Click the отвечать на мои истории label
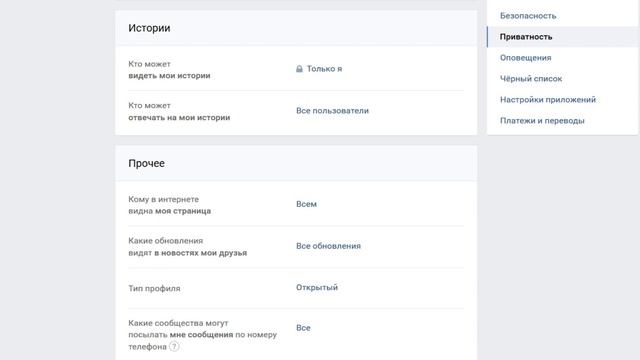The width and height of the screenshot is (640, 360). (179, 118)
